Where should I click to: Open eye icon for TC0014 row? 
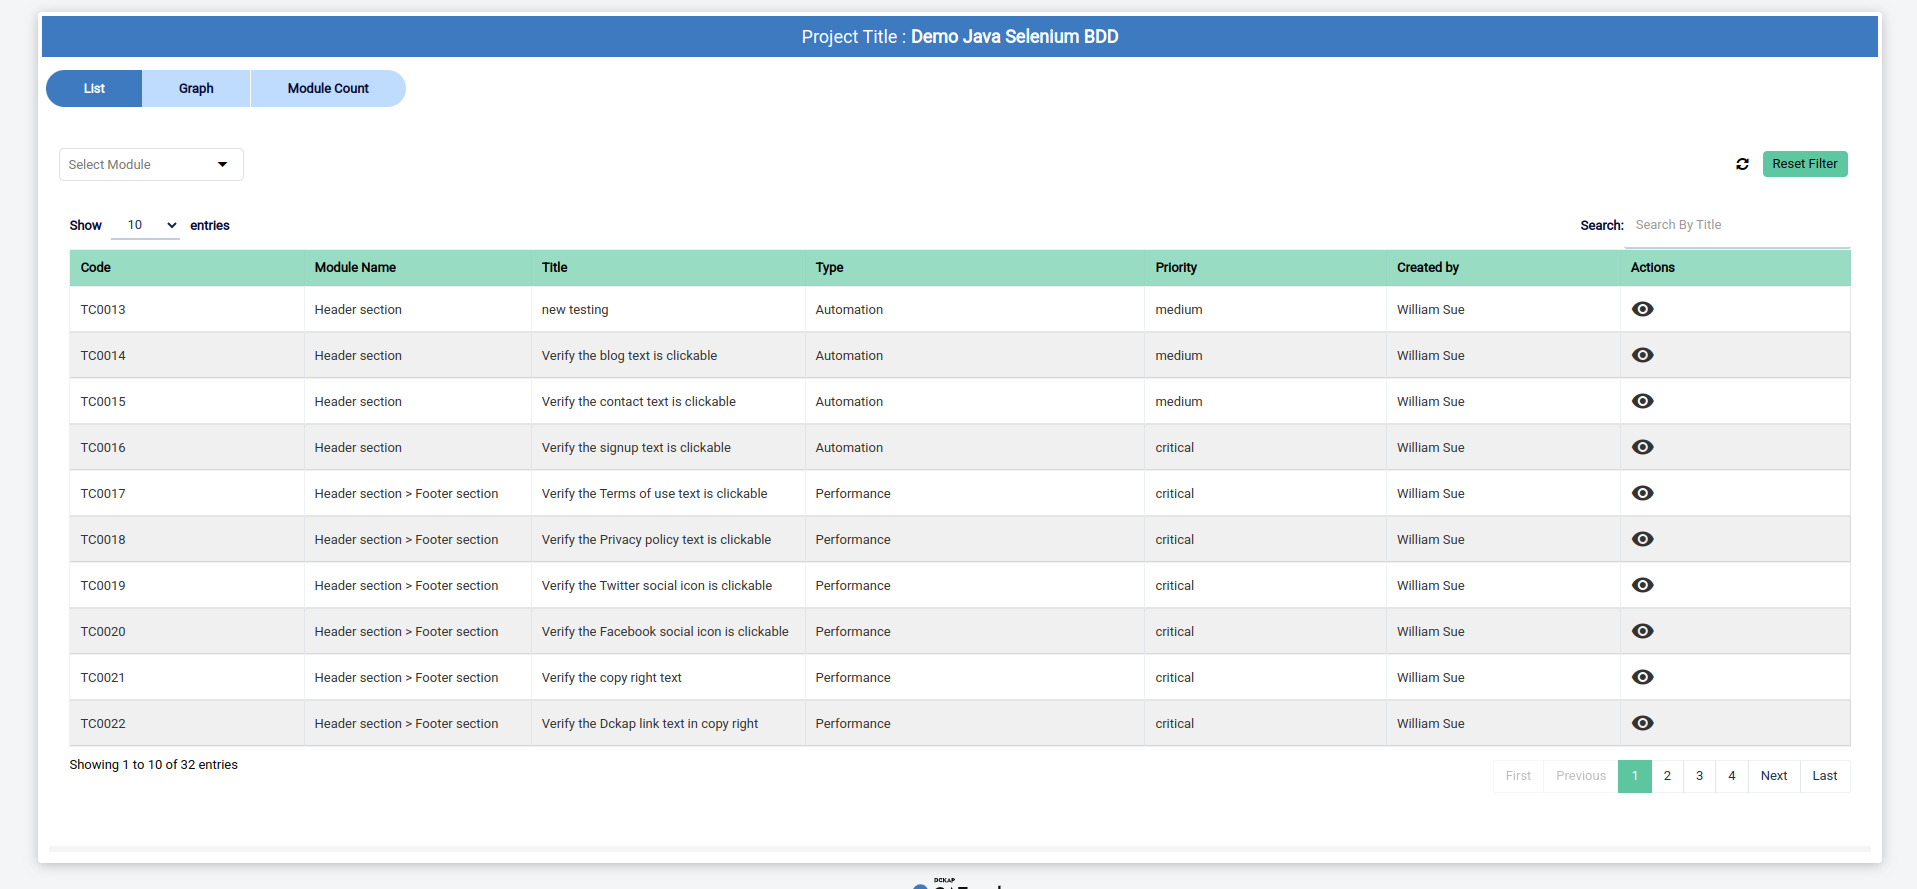(x=1642, y=355)
